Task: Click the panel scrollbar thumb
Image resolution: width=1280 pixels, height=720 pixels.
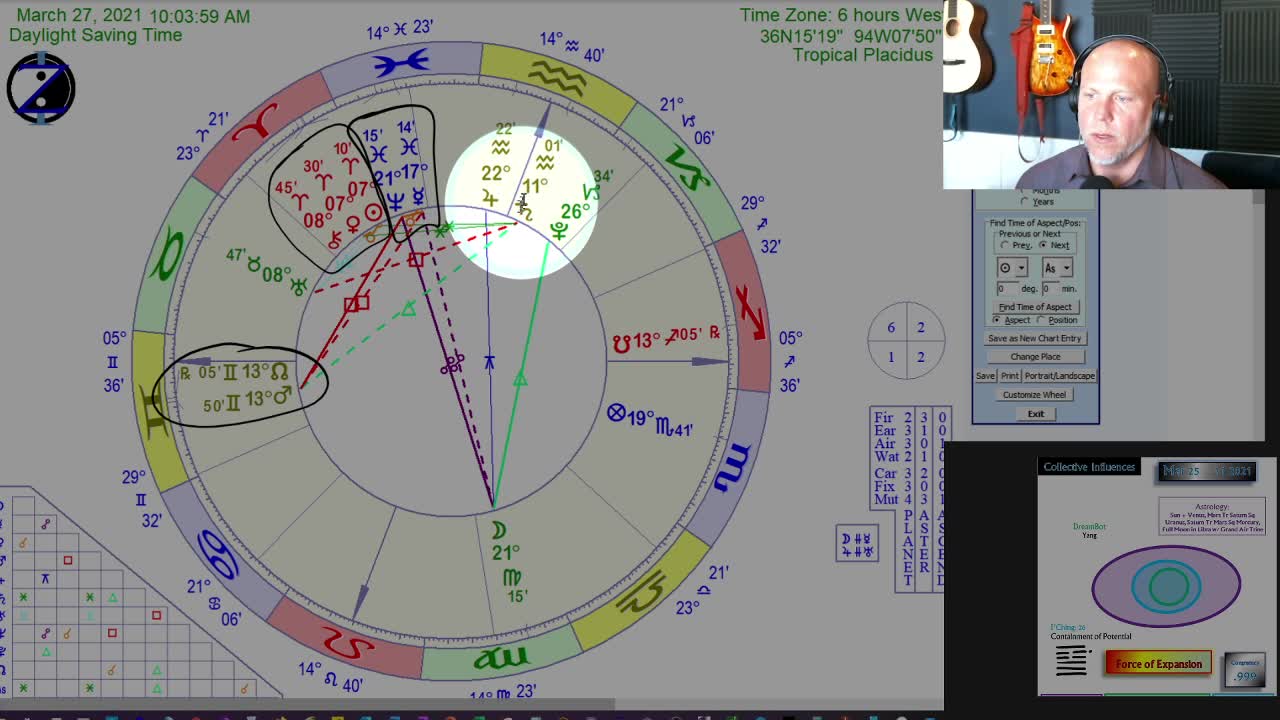Action: pos(1259,197)
